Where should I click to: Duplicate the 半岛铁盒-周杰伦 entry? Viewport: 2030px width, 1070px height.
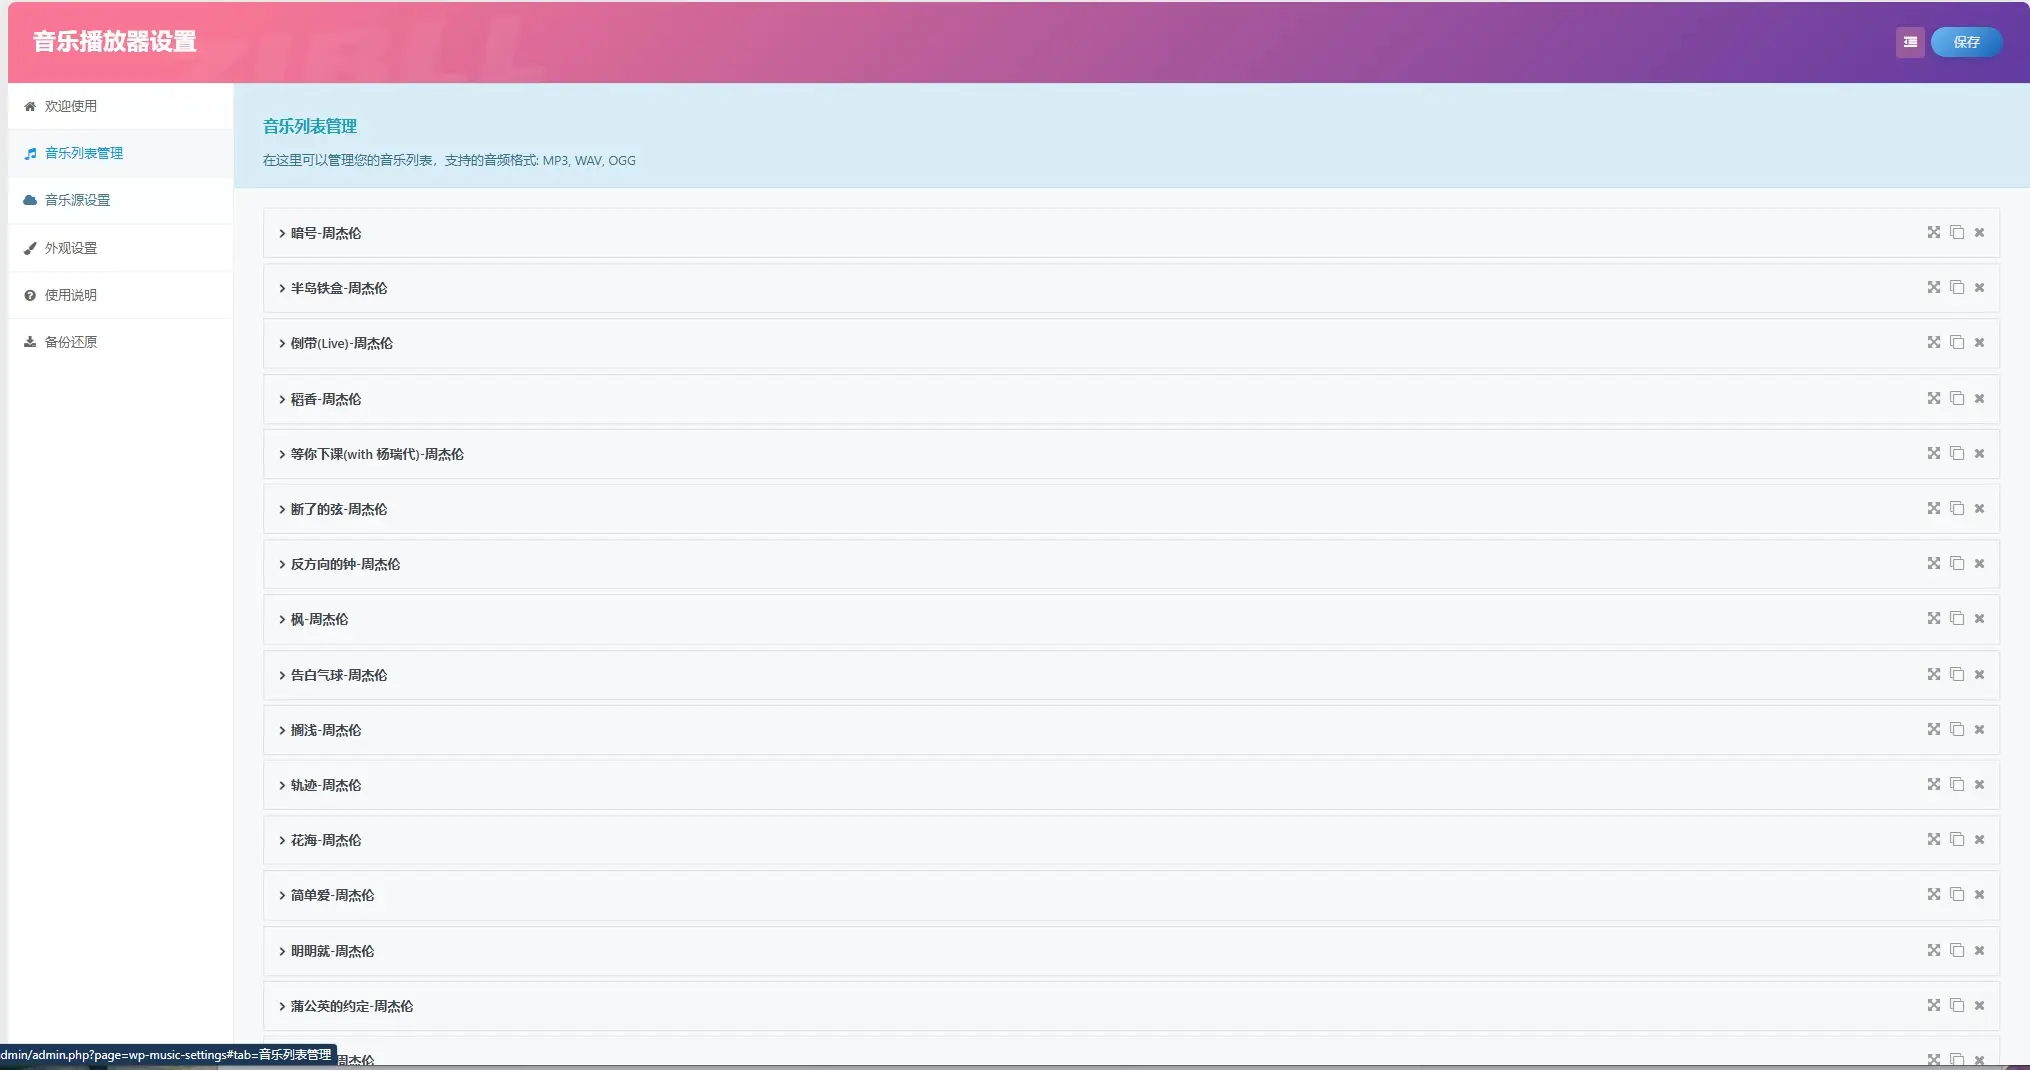(1956, 288)
